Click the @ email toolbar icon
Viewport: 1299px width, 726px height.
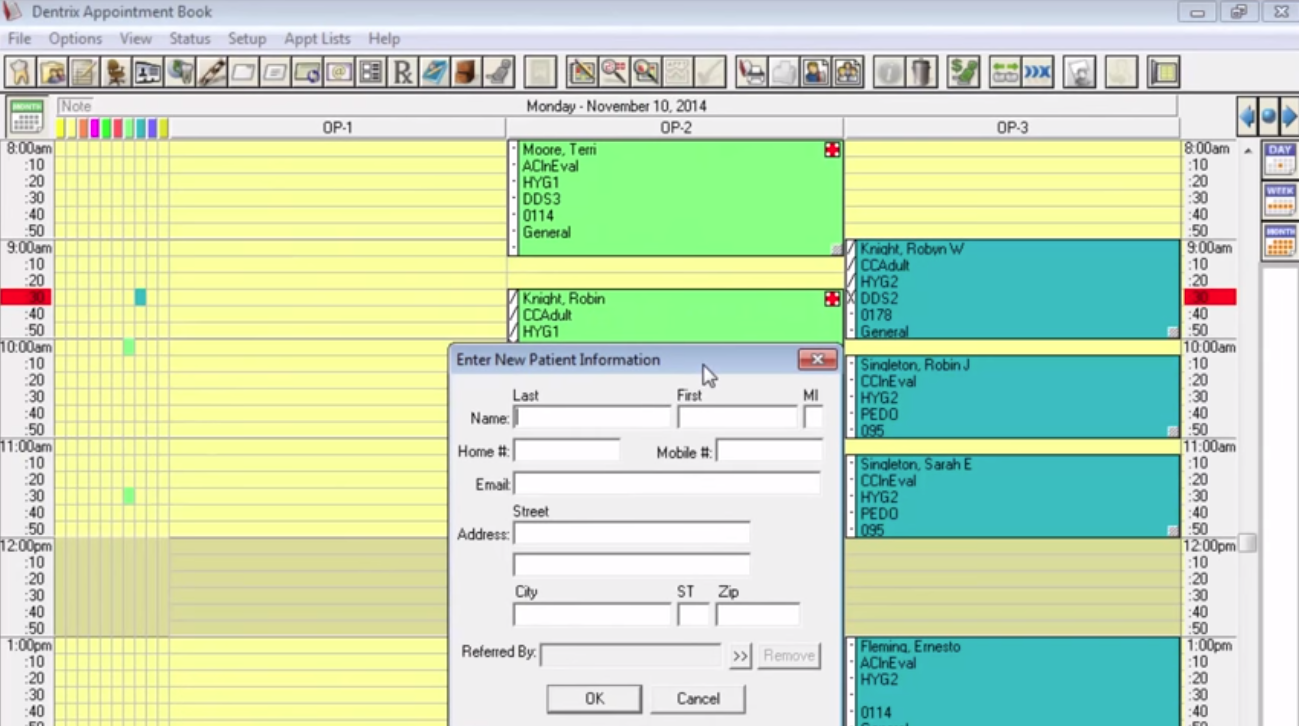click(x=339, y=72)
